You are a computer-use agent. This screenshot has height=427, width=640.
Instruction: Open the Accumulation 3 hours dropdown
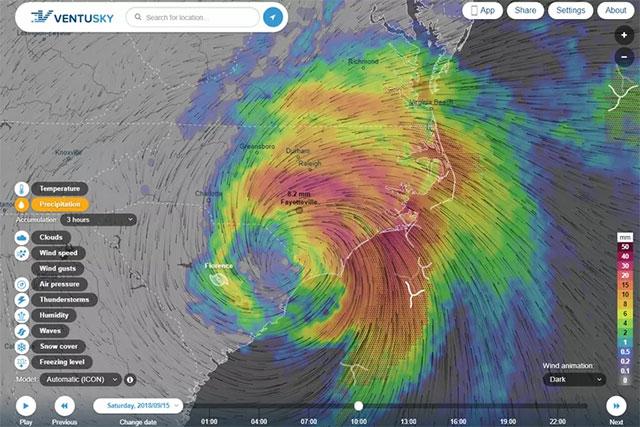(98, 220)
